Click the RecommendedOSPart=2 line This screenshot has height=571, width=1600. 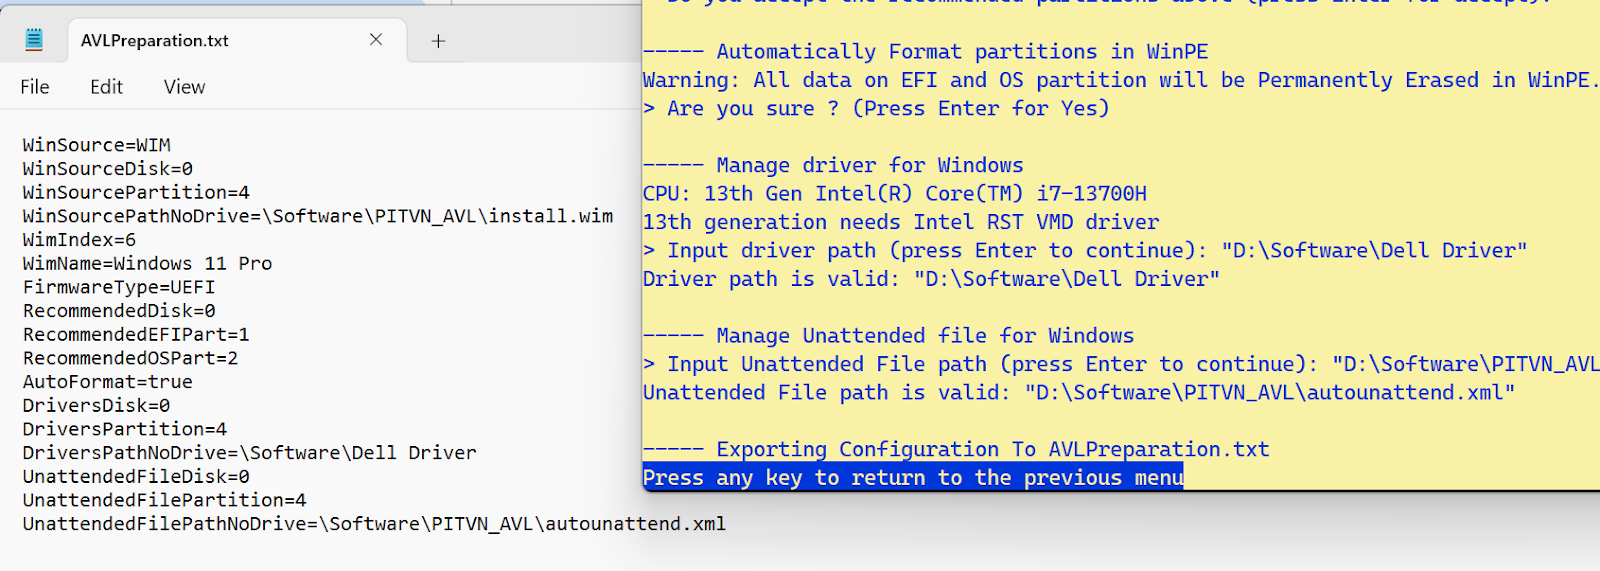131,358
